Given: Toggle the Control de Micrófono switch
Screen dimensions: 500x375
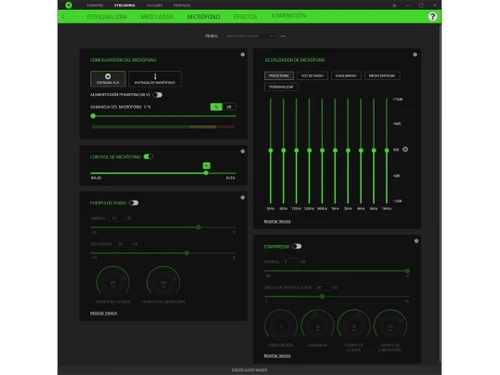Looking at the screenshot, I should (148, 157).
